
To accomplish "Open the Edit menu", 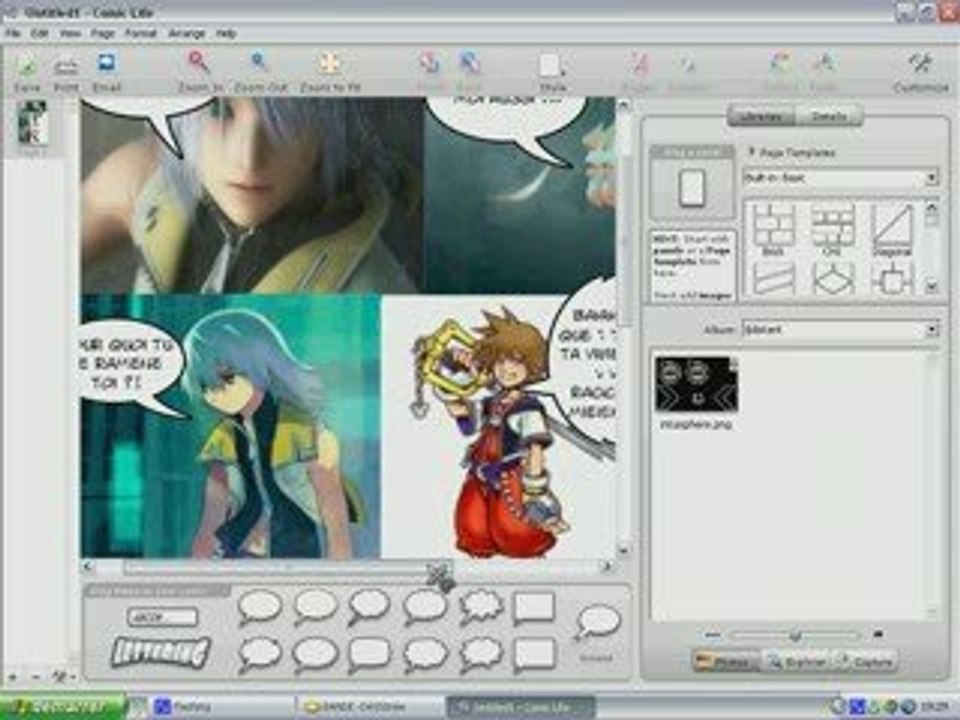I will [x=40, y=33].
